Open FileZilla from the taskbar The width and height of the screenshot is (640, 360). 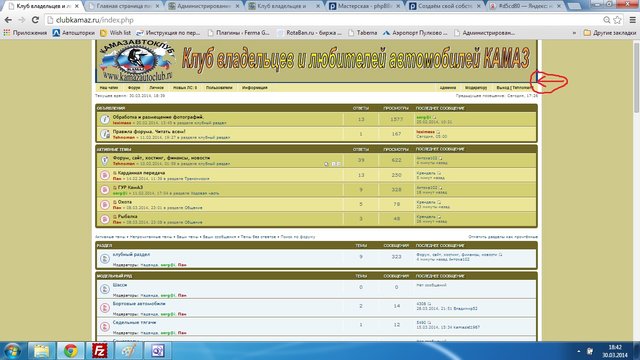(99, 351)
